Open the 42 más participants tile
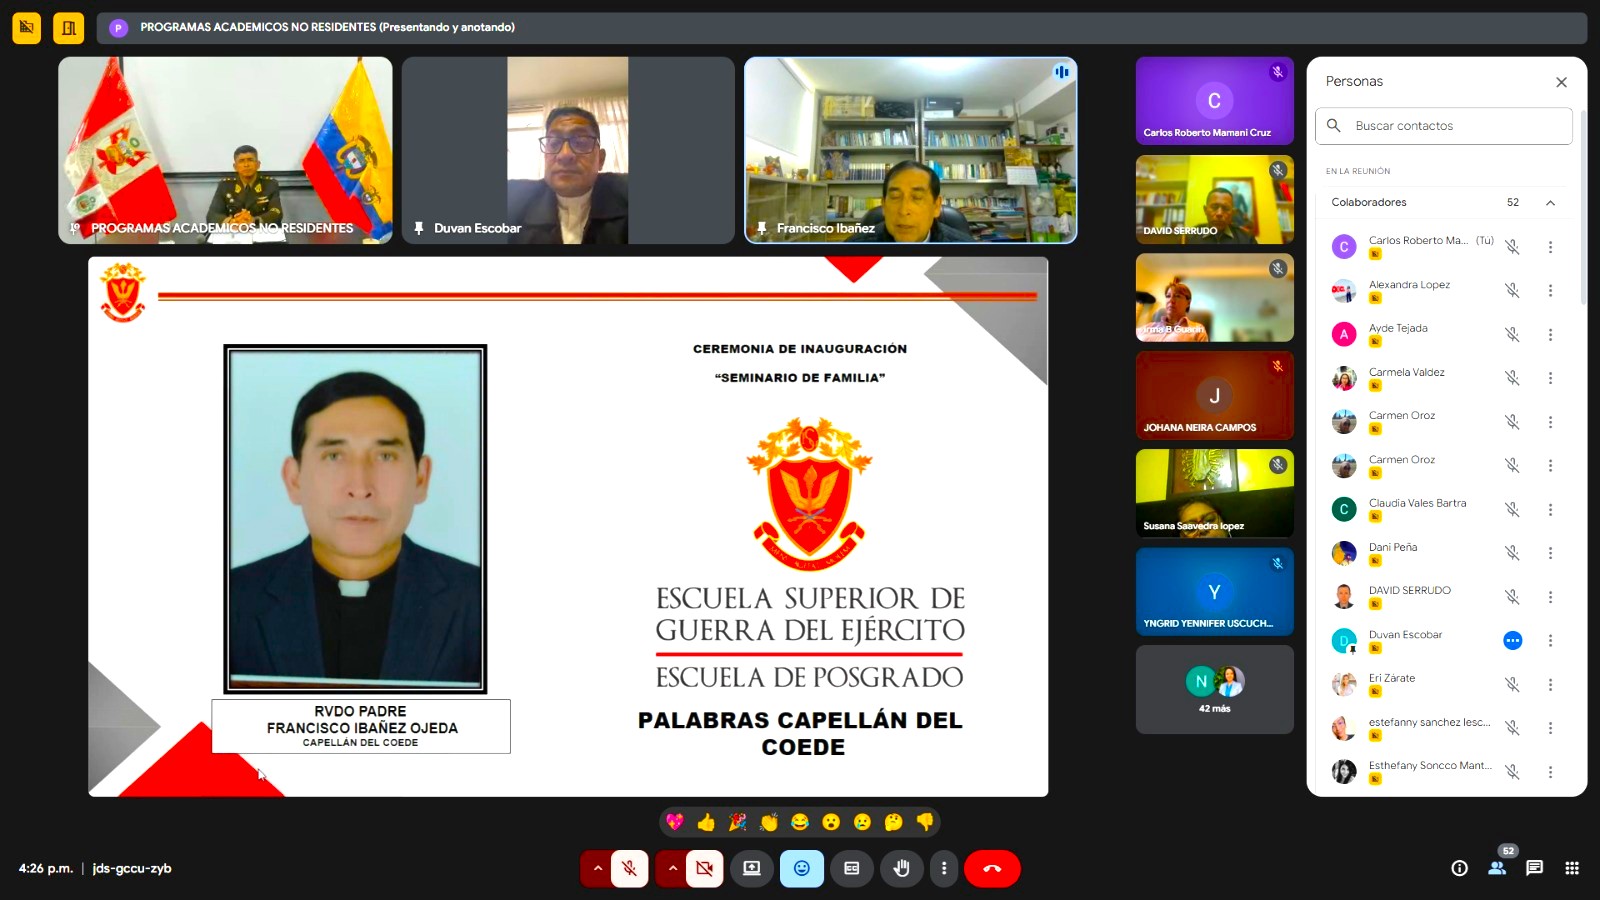The image size is (1600, 900). [x=1214, y=689]
